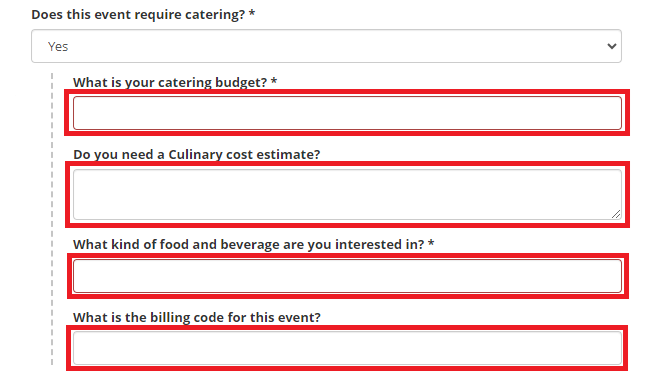The height and width of the screenshot is (389, 655).
Task: Click 'Does this event require catering?' label
Action: point(138,15)
